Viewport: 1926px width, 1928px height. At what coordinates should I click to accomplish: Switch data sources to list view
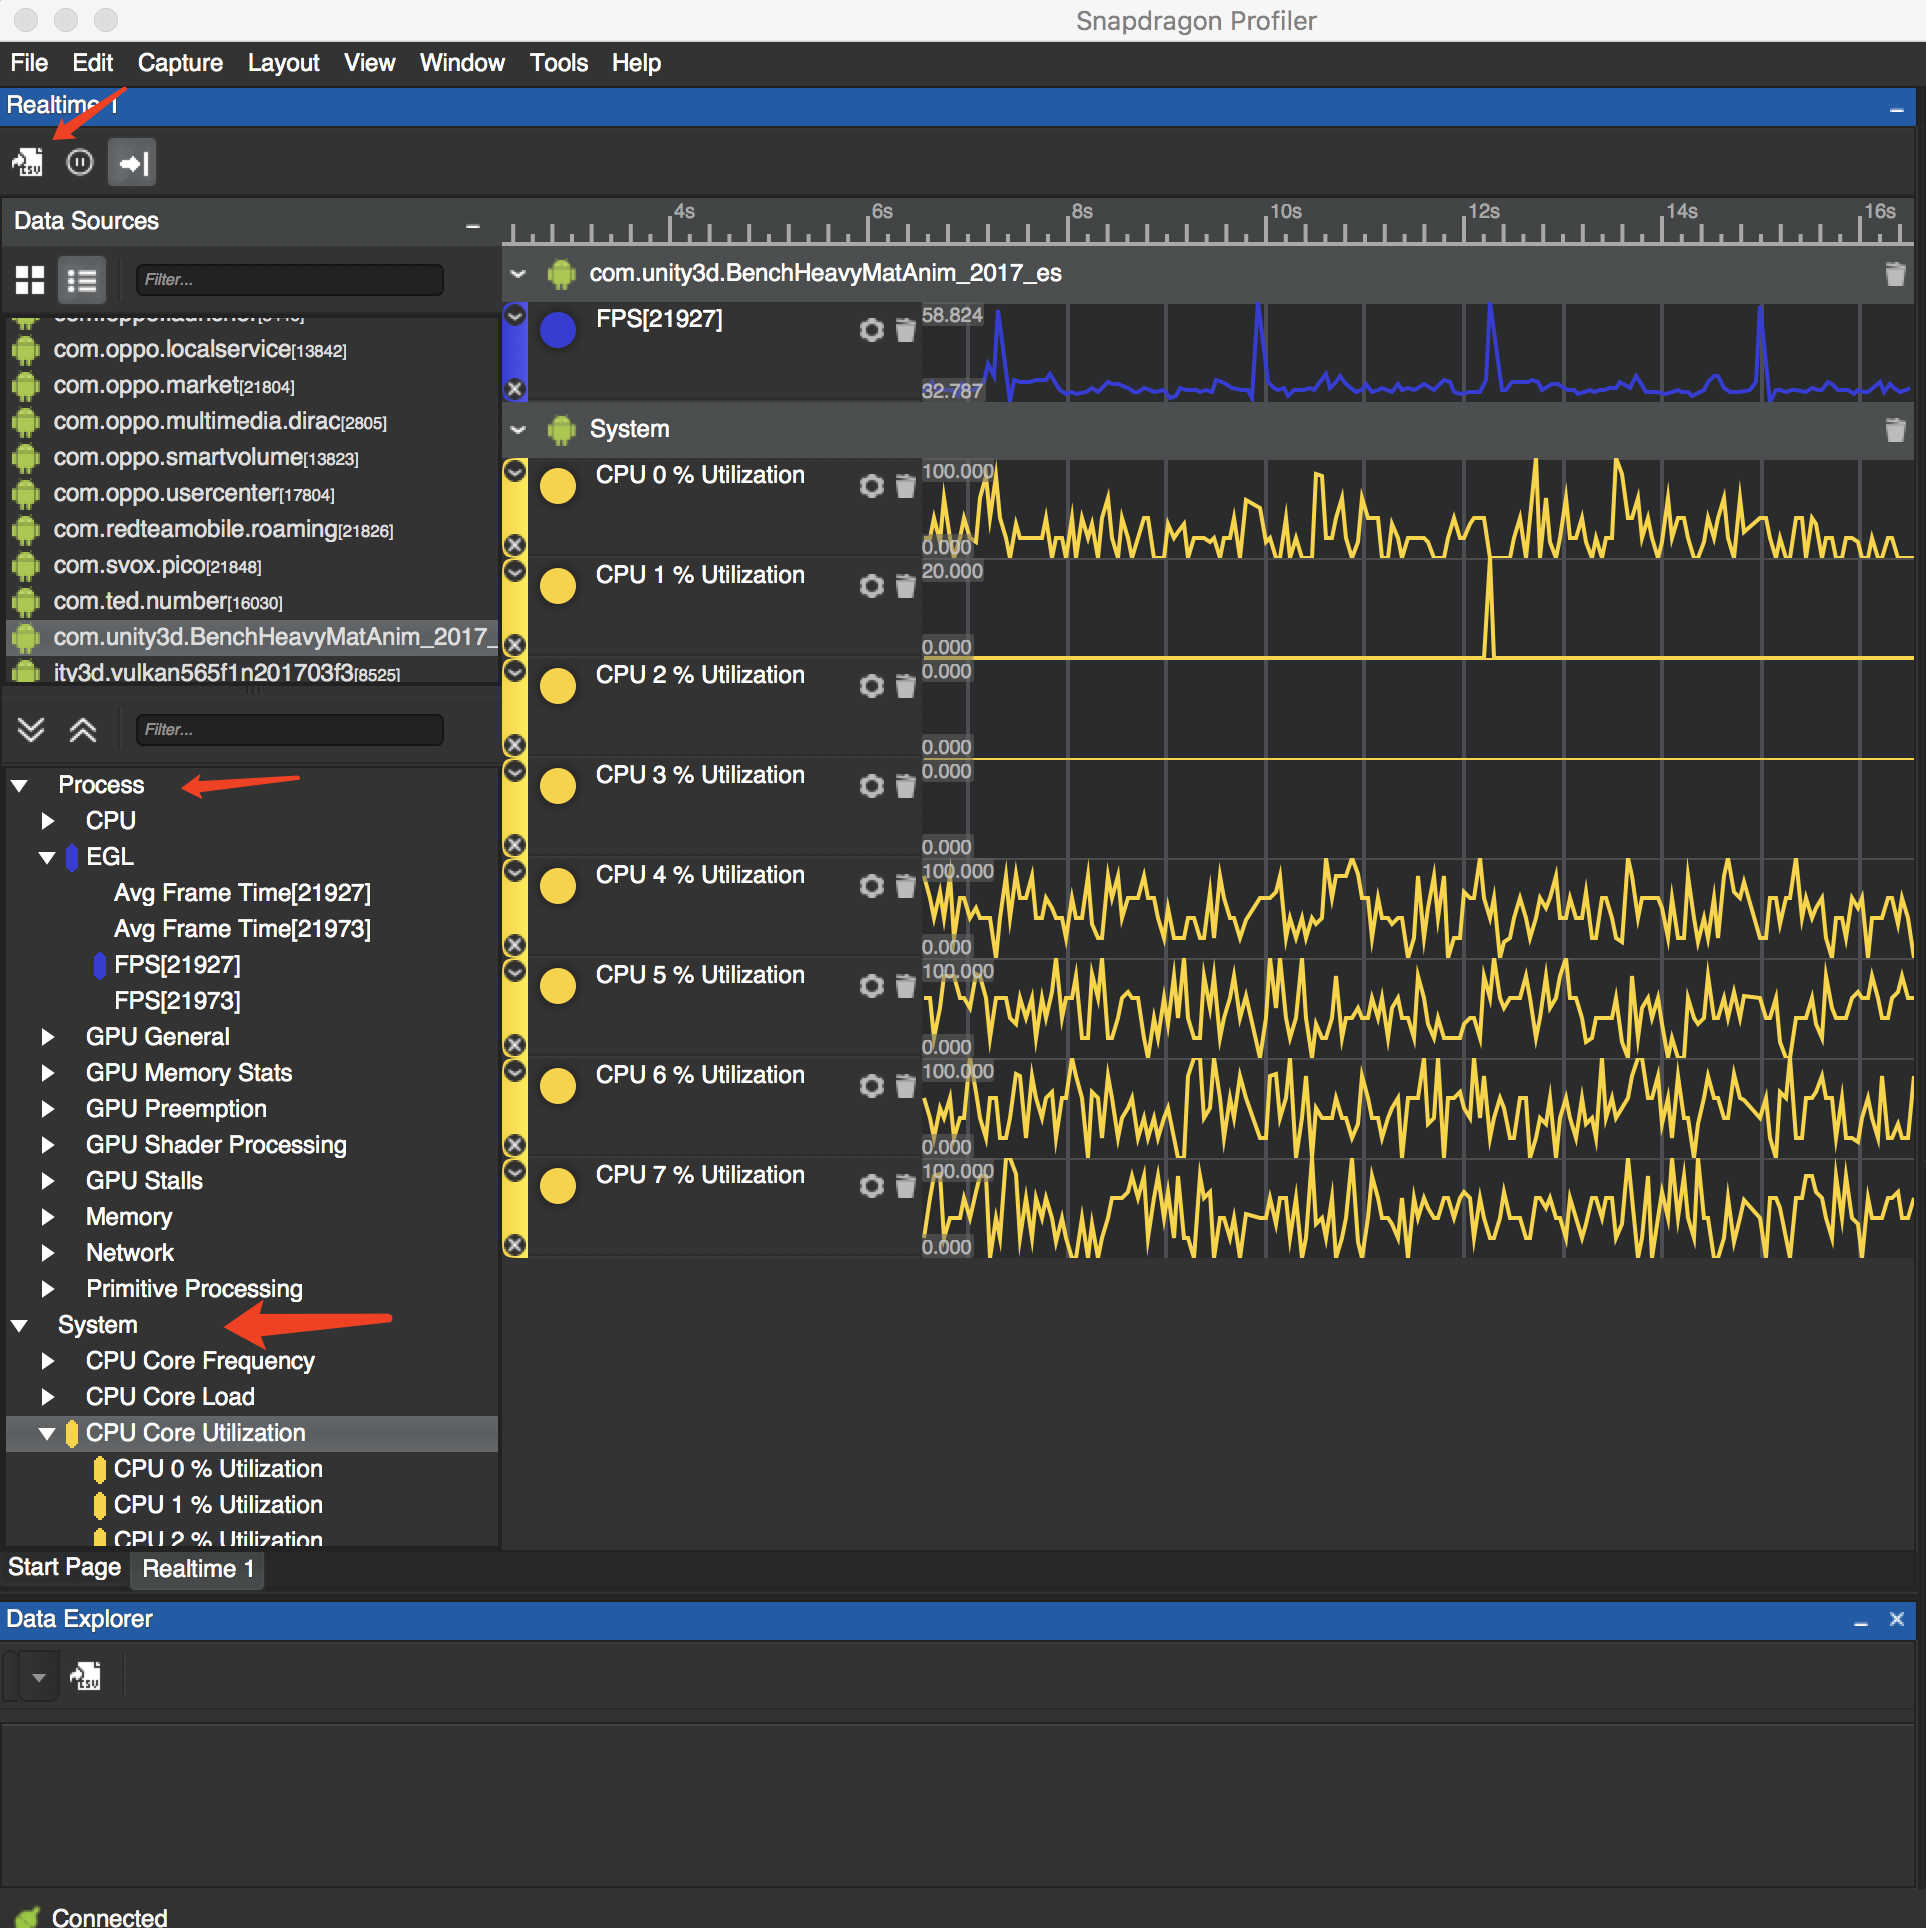pos(82,280)
